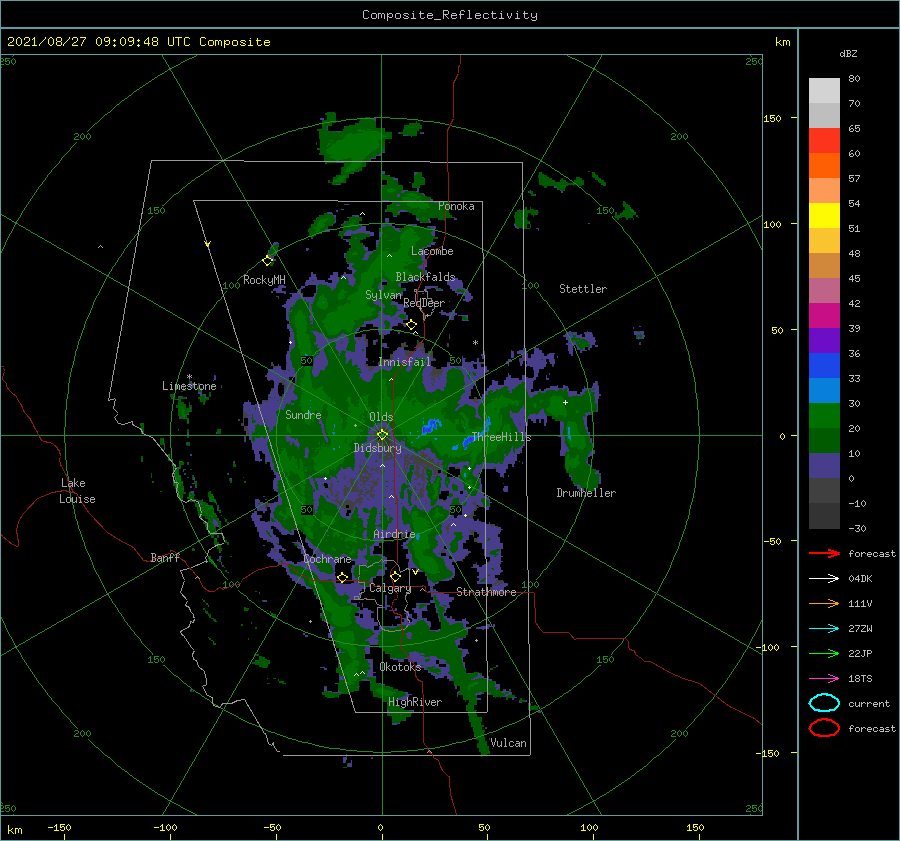The height and width of the screenshot is (841, 900).
Task: Click the yellow radar-site diamond between Olds and Didsbury
Action: (382, 435)
